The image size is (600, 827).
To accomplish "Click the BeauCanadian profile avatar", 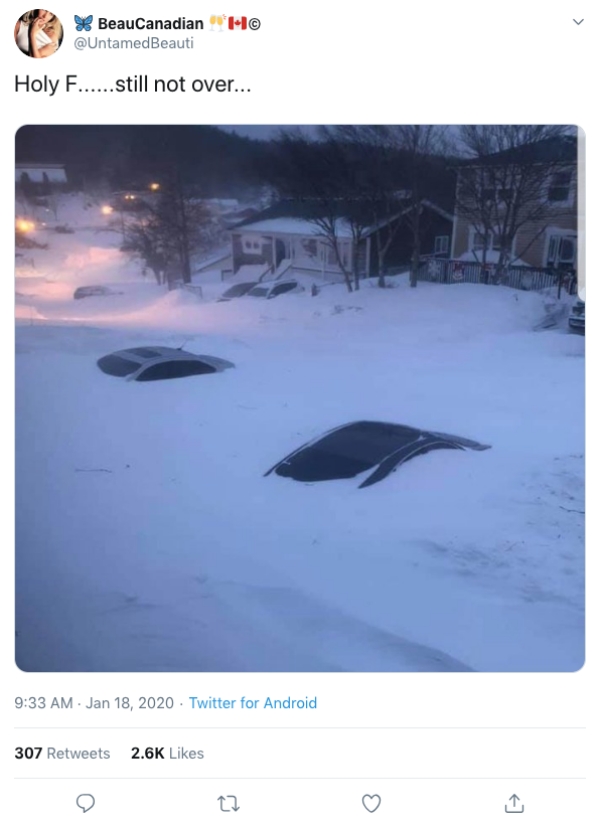I will point(38,33).
